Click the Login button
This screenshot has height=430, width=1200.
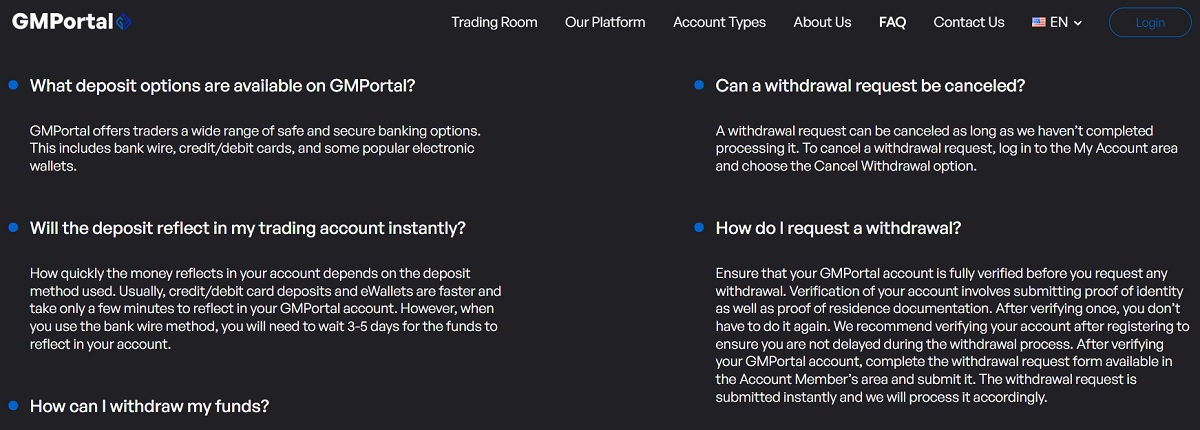[x=1150, y=22]
